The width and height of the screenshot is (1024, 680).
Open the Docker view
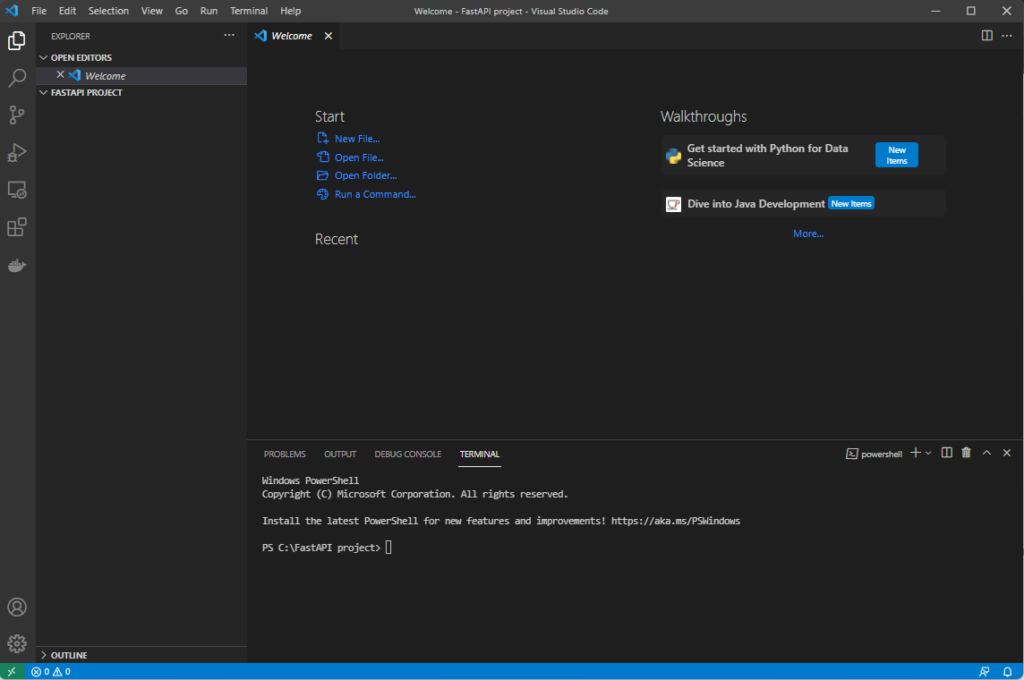coord(17,265)
